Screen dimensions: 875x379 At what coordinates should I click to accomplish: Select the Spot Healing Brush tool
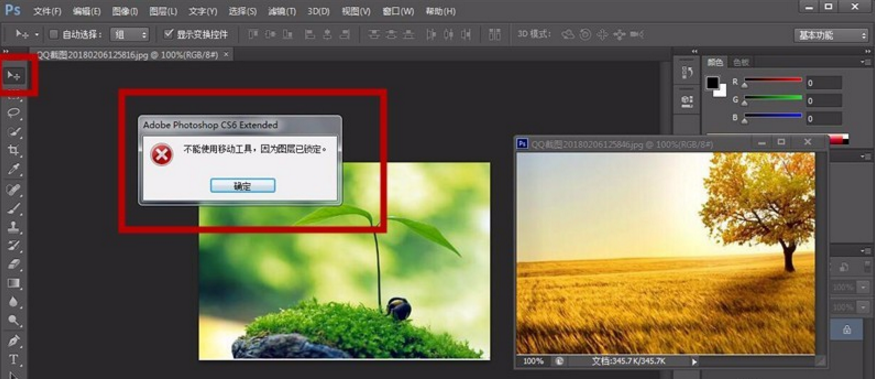point(13,190)
